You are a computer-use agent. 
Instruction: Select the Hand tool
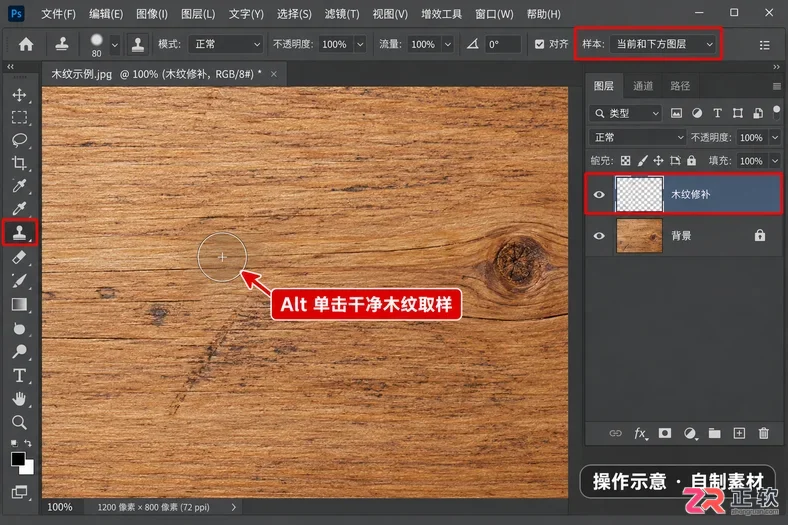click(19, 399)
